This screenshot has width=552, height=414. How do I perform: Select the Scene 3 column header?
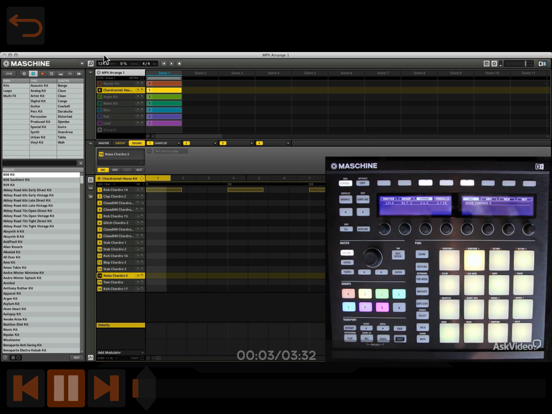[237, 73]
